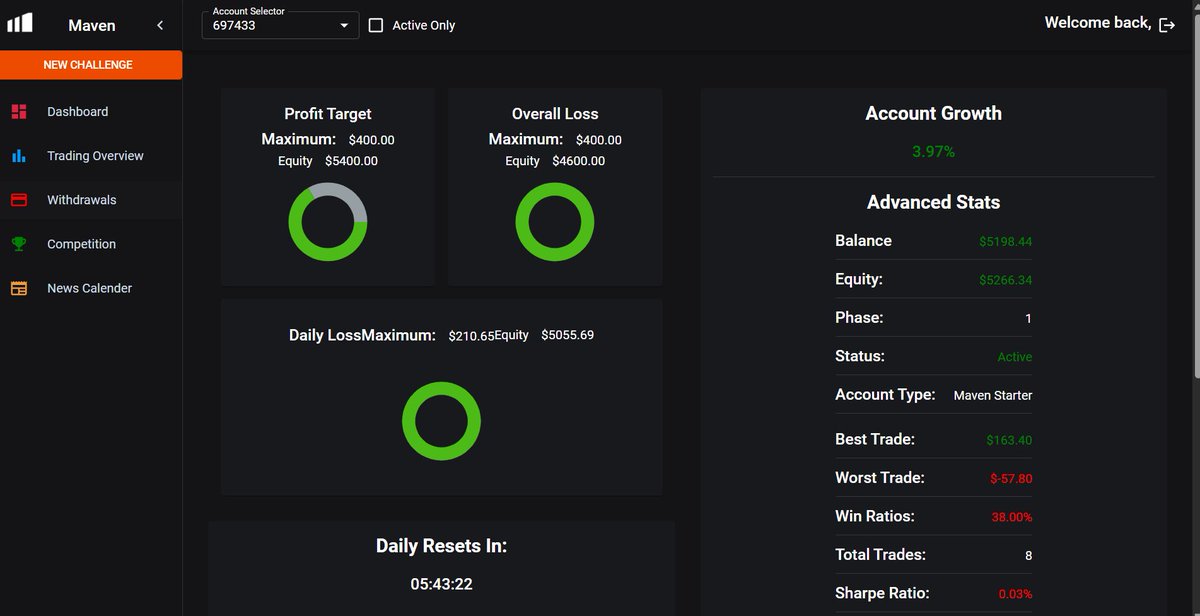The image size is (1200, 616).
Task: Click the Trading Overview bar chart icon
Action: (19, 156)
